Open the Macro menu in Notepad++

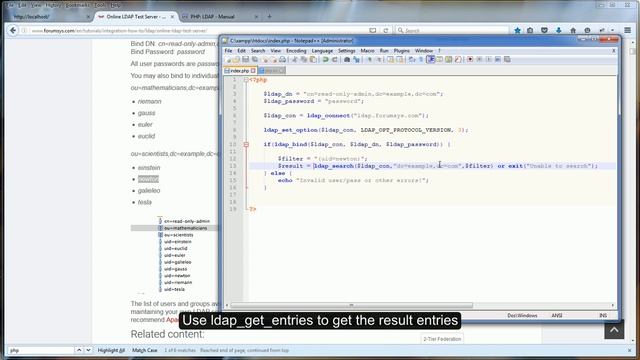(x=367, y=51)
